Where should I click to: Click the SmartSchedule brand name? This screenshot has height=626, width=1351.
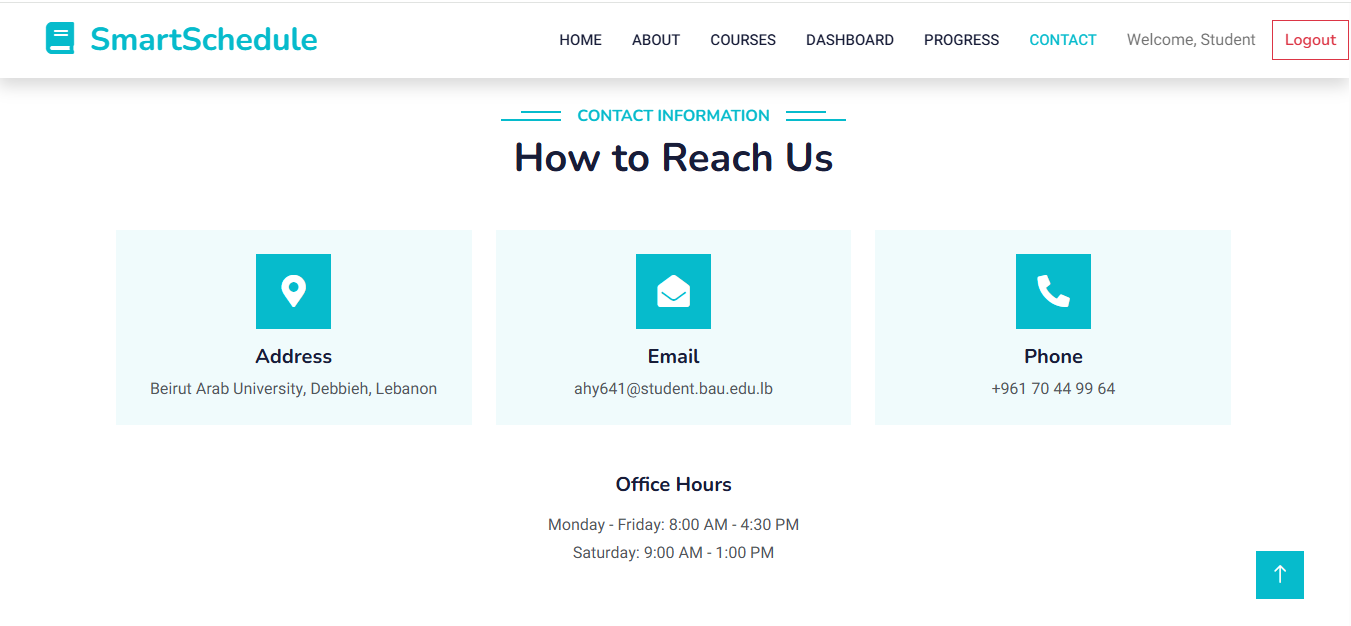[x=204, y=39]
